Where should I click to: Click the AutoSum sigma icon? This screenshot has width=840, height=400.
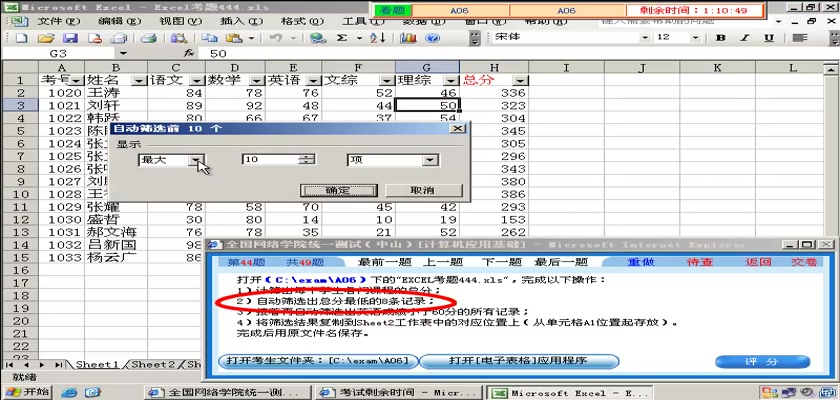(x=342, y=38)
